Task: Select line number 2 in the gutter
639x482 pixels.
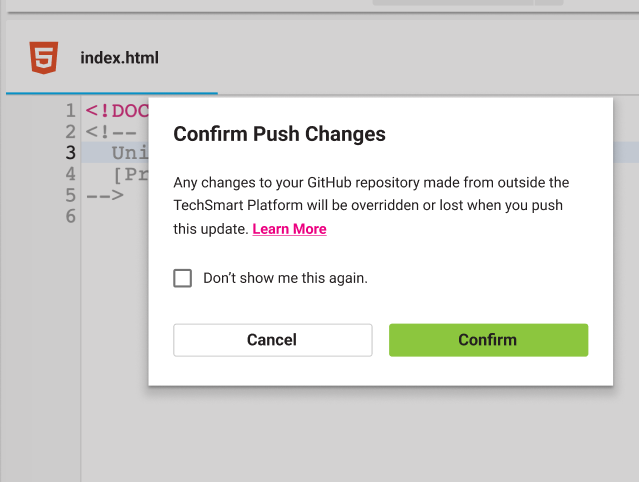Action: point(71,132)
